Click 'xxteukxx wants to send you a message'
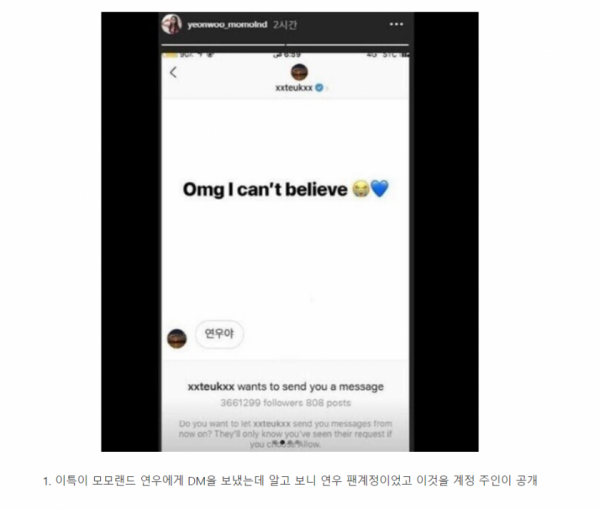The width and height of the screenshot is (600, 509). pos(285,387)
